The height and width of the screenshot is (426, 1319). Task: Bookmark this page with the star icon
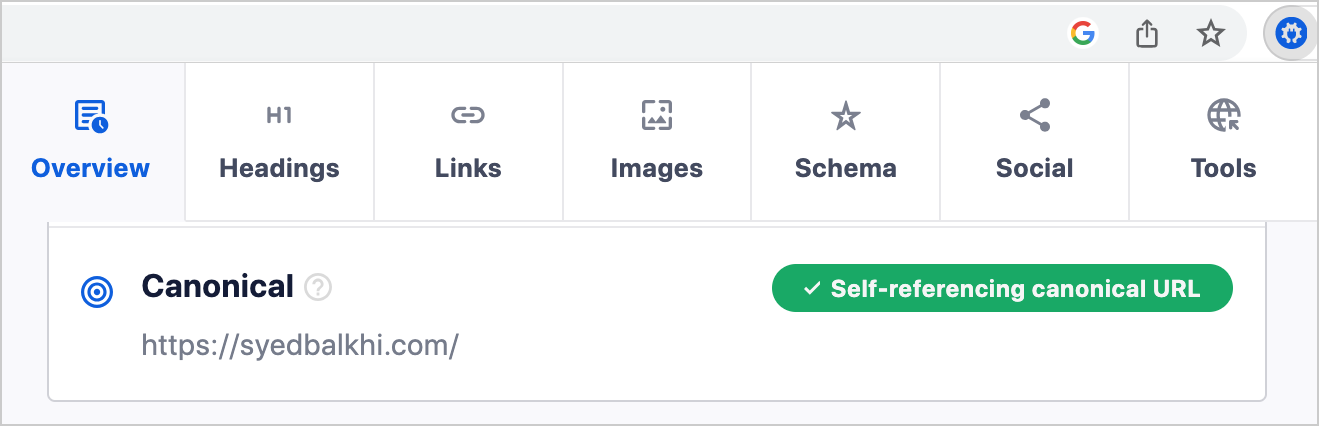coord(1211,35)
